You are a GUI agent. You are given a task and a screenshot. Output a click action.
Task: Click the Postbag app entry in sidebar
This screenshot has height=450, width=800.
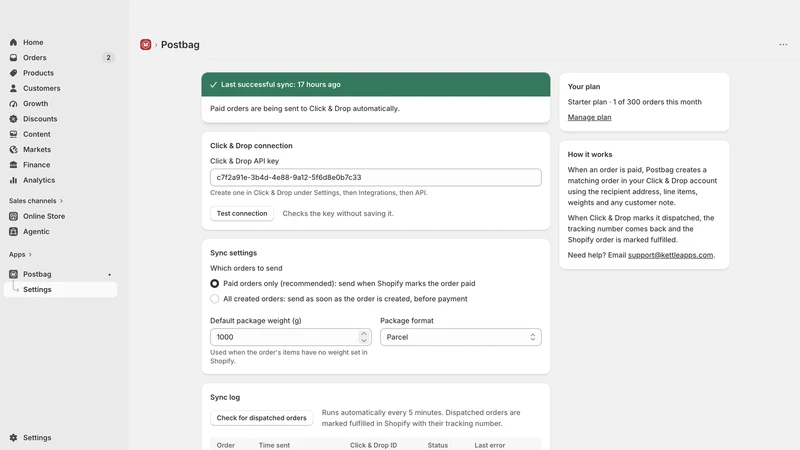pyautogui.click(x=37, y=274)
